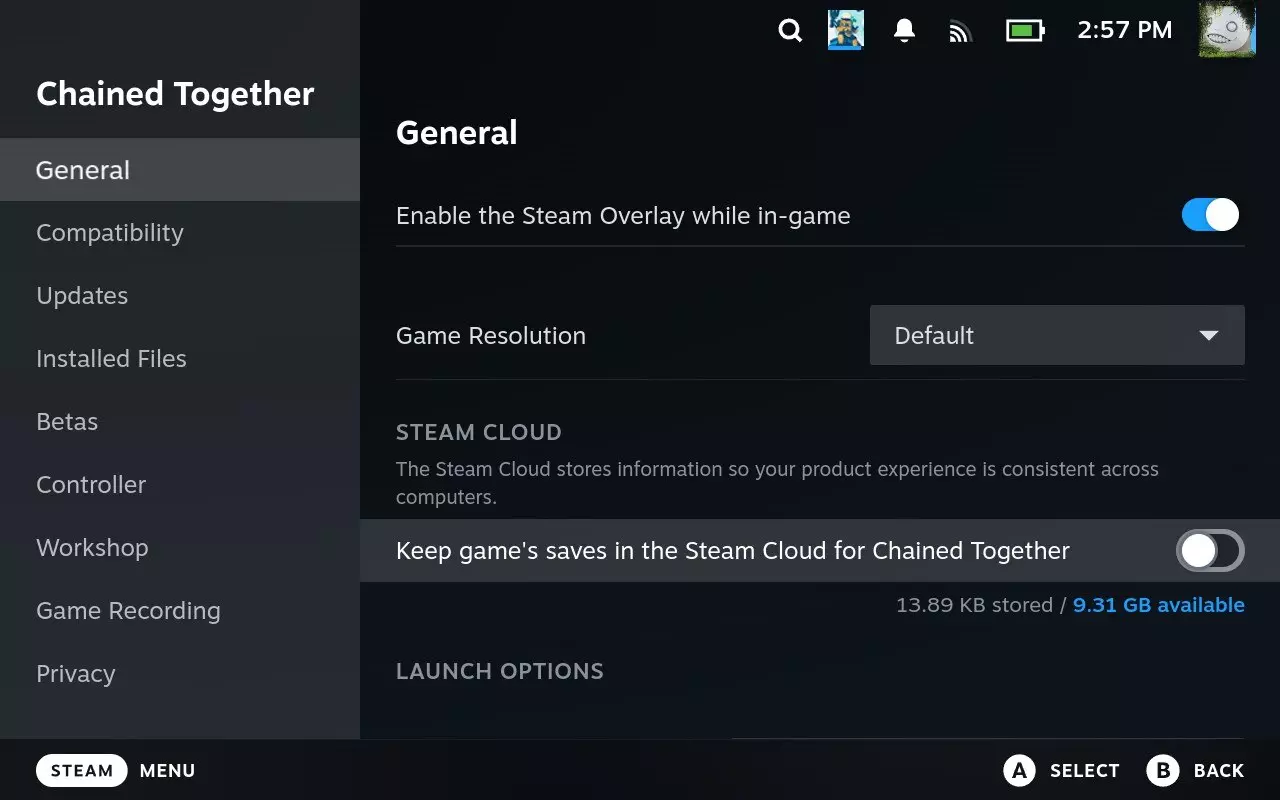Click the STEAM menu button
Image resolution: width=1280 pixels, height=800 pixels.
[x=82, y=770]
